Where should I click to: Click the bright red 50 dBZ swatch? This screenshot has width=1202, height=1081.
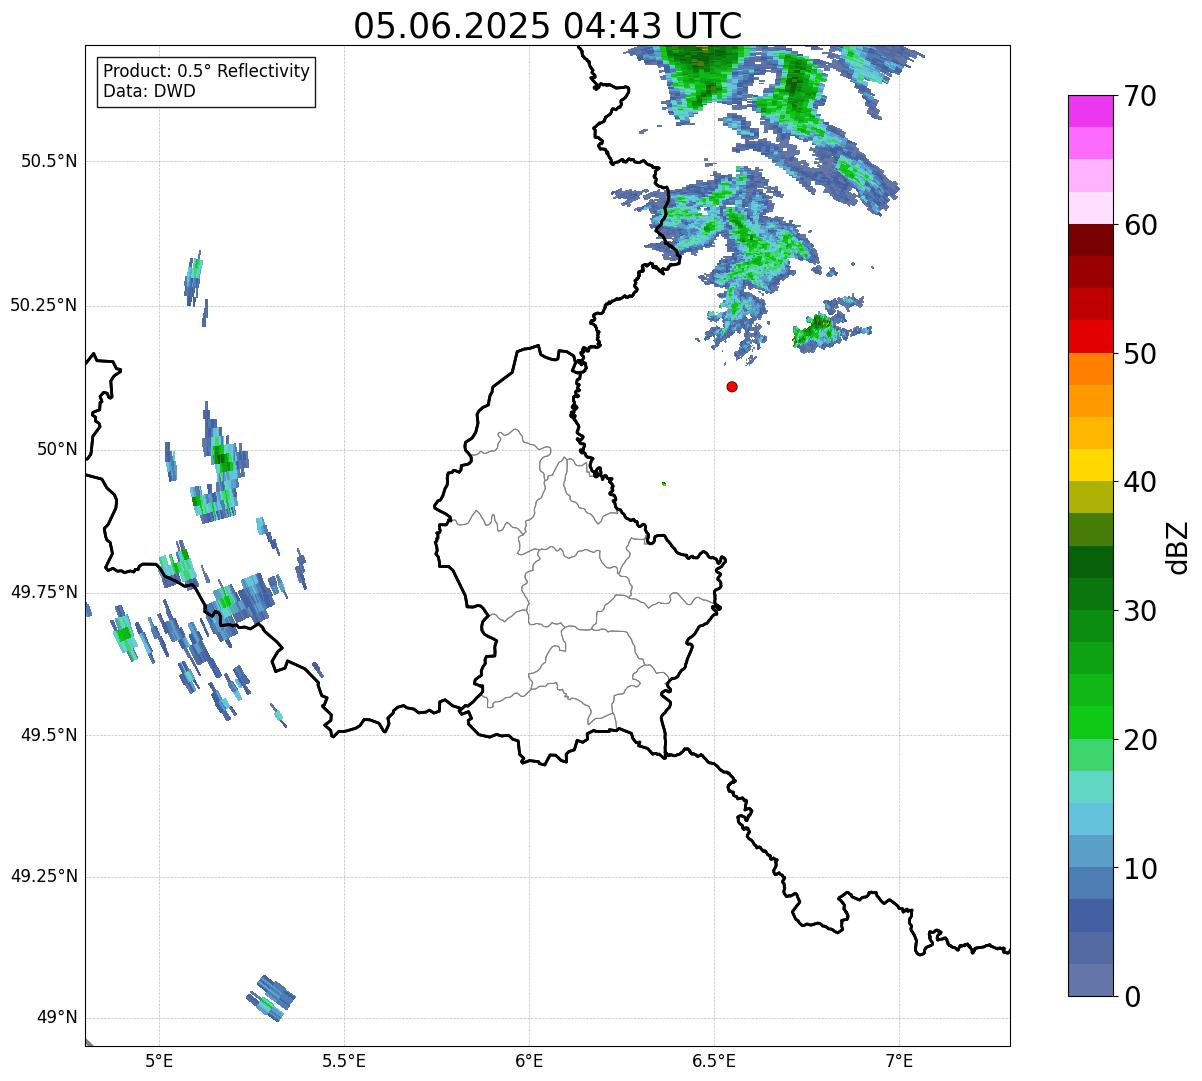(1091, 337)
